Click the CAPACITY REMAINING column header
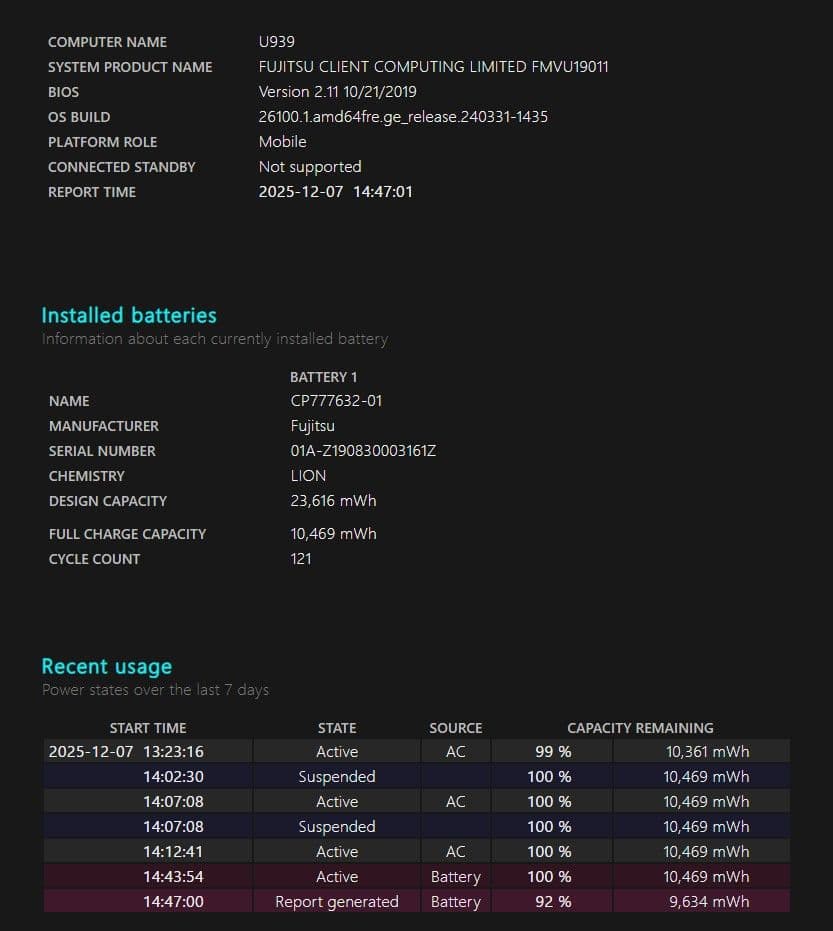Screen dimensions: 833x931 tap(640, 728)
